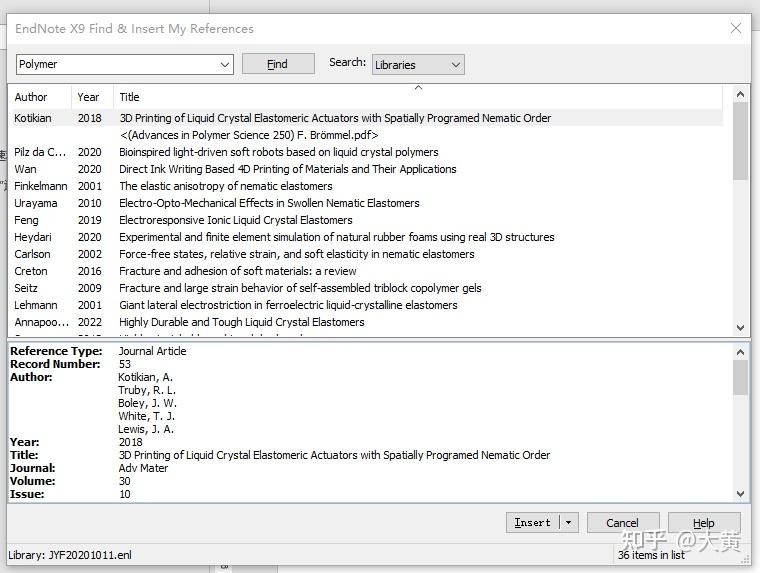Click the Cancel button
This screenshot has width=760, height=573.
(x=622, y=523)
